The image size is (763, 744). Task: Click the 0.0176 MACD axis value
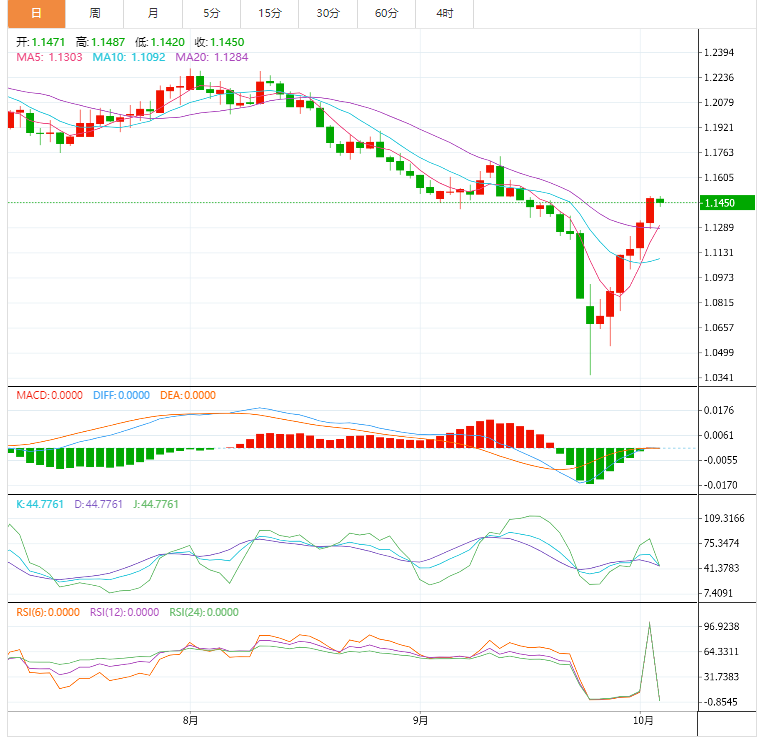(x=719, y=410)
